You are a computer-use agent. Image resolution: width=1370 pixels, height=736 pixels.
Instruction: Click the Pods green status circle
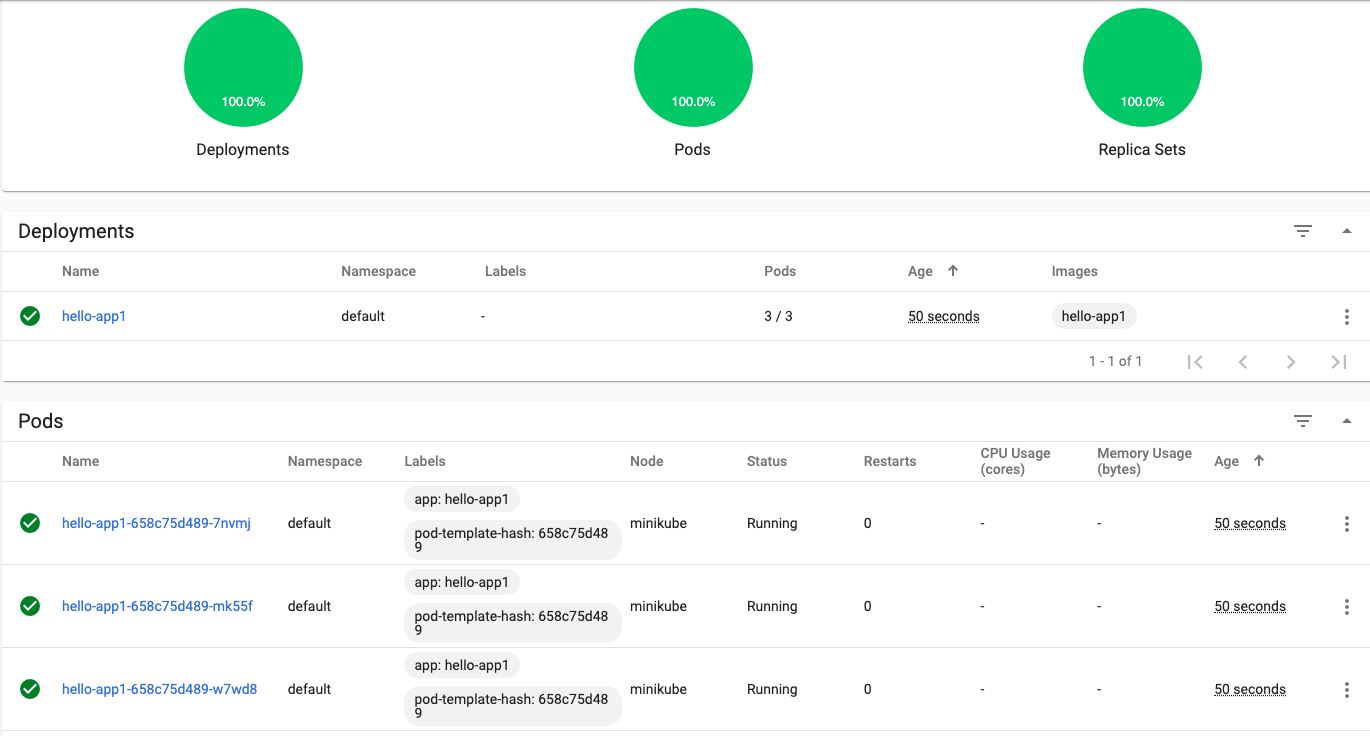coord(693,68)
